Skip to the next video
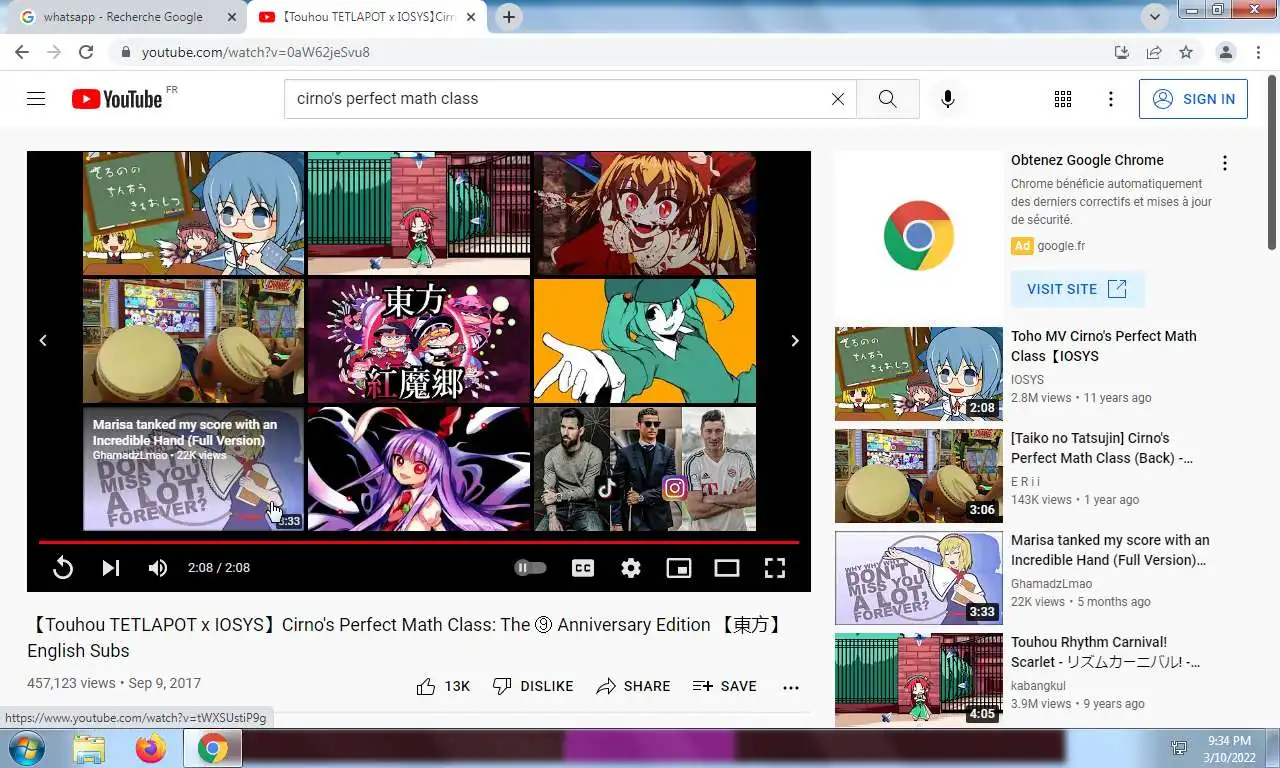Screen dimensions: 1280x768 111,568
